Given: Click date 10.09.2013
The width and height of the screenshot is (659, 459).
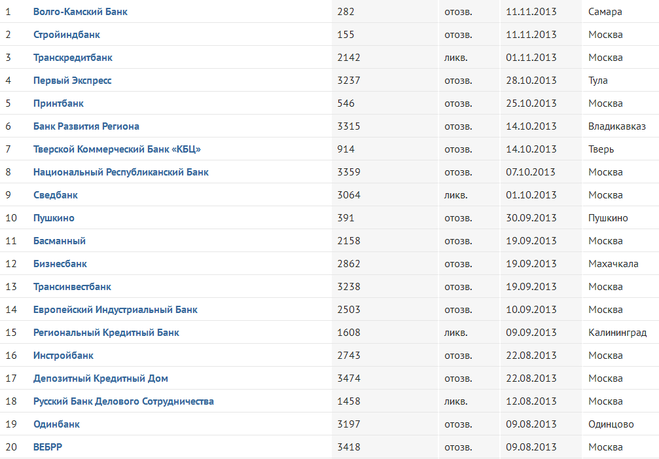Looking at the screenshot, I should (531, 310).
